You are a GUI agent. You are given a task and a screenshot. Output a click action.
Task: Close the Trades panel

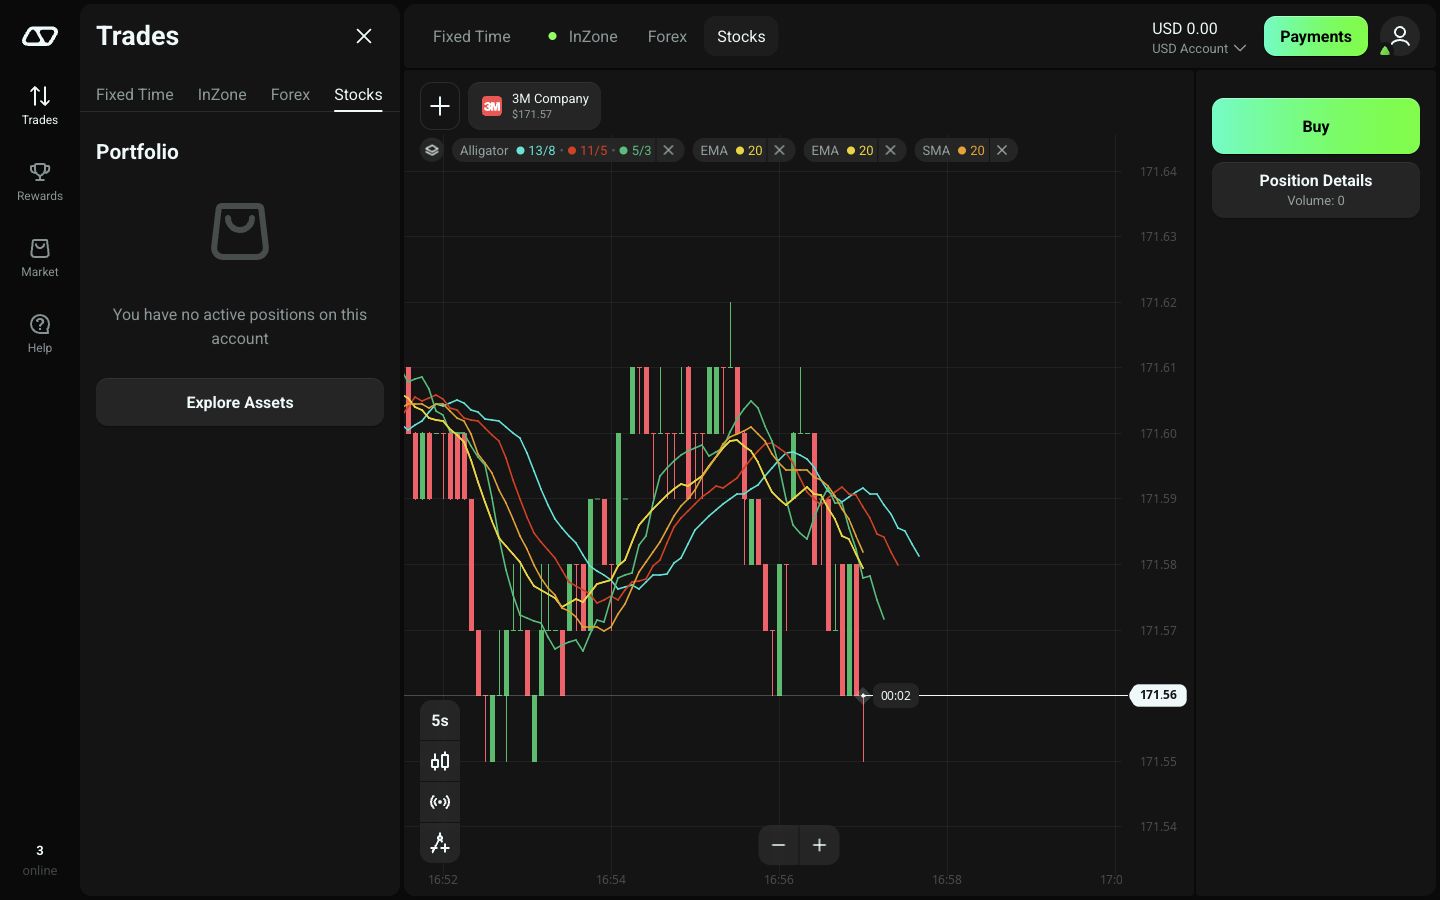tap(364, 36)
